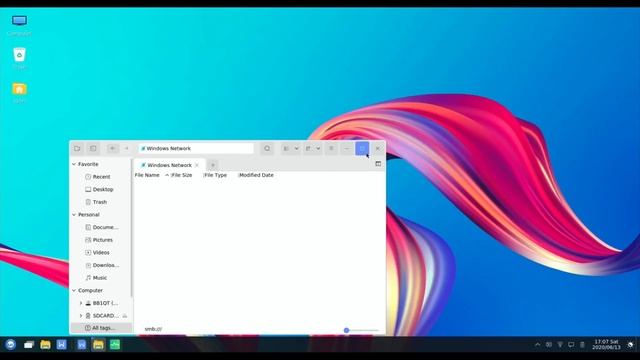Open the clock showing 17:07 Sat
The image size is (640, 360).
[606, 344]
